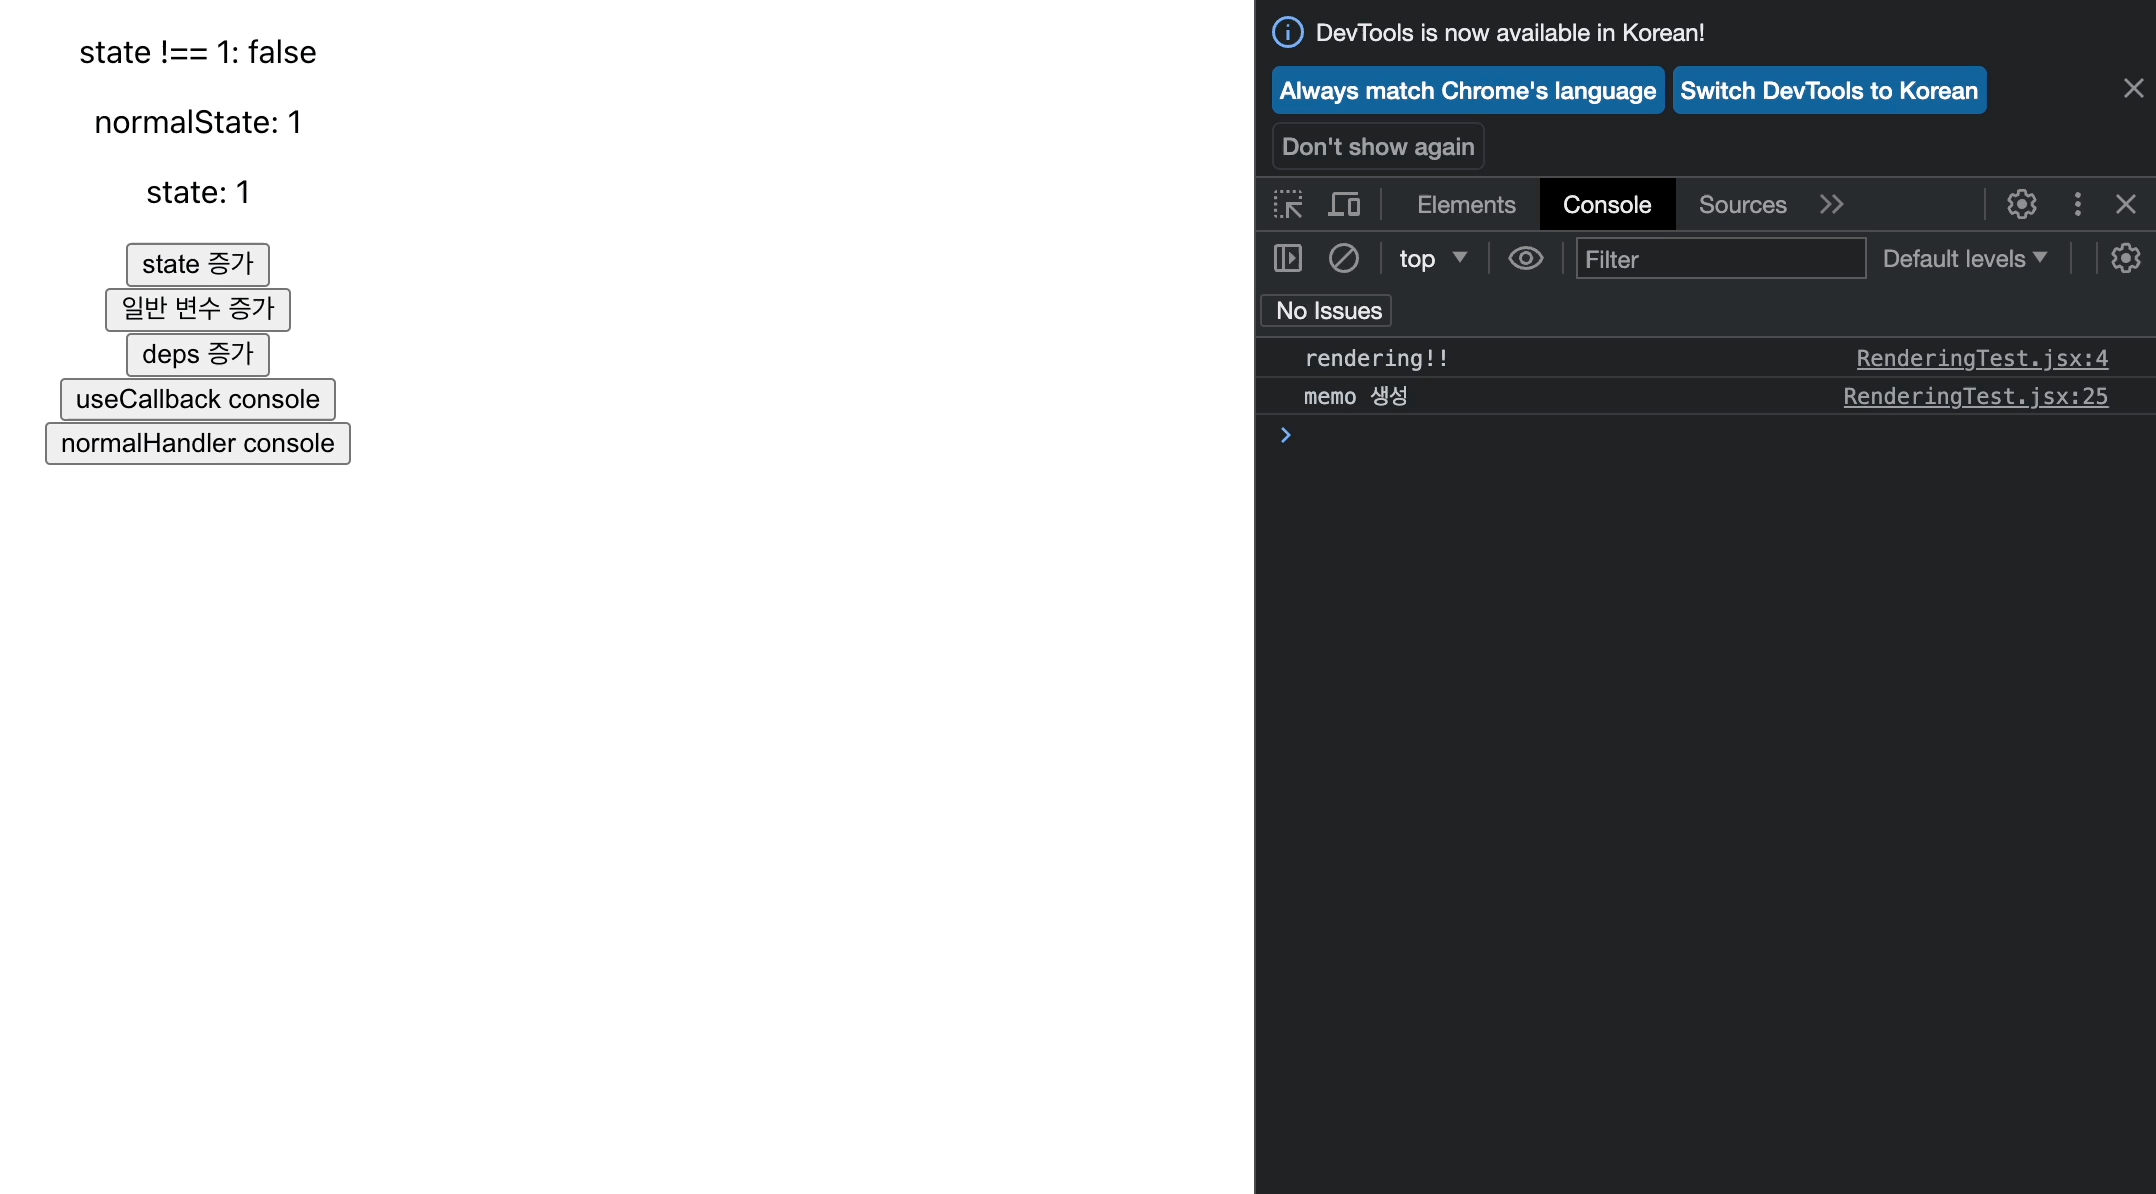Viewport: 2156px width, 1194px height.
Task: Click the info icon in the notification
Action: tap(1288, 33)
